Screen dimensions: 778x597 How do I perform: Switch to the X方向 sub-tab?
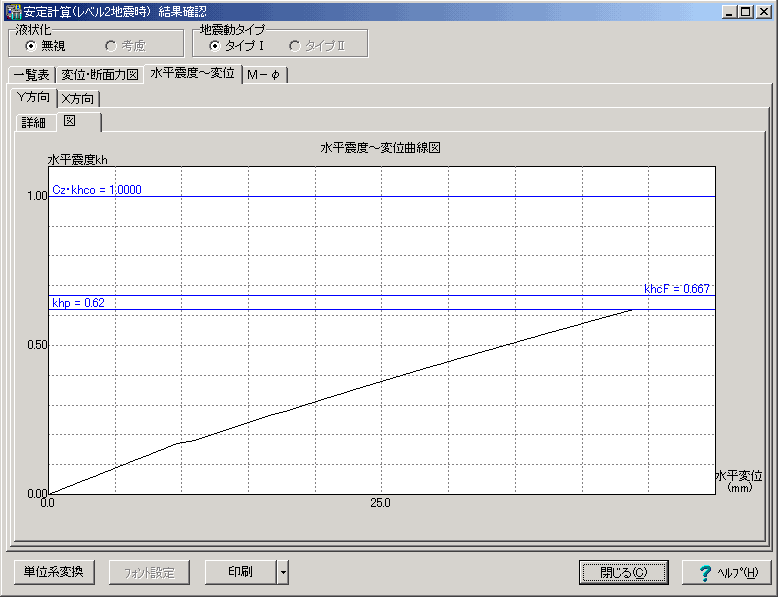click(78, 99)
